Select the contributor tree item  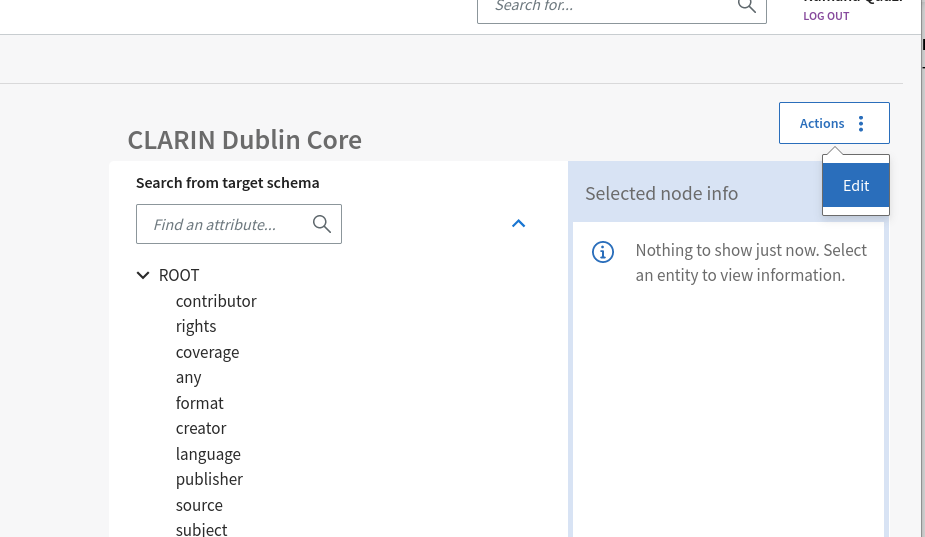(x=216, y=301)
